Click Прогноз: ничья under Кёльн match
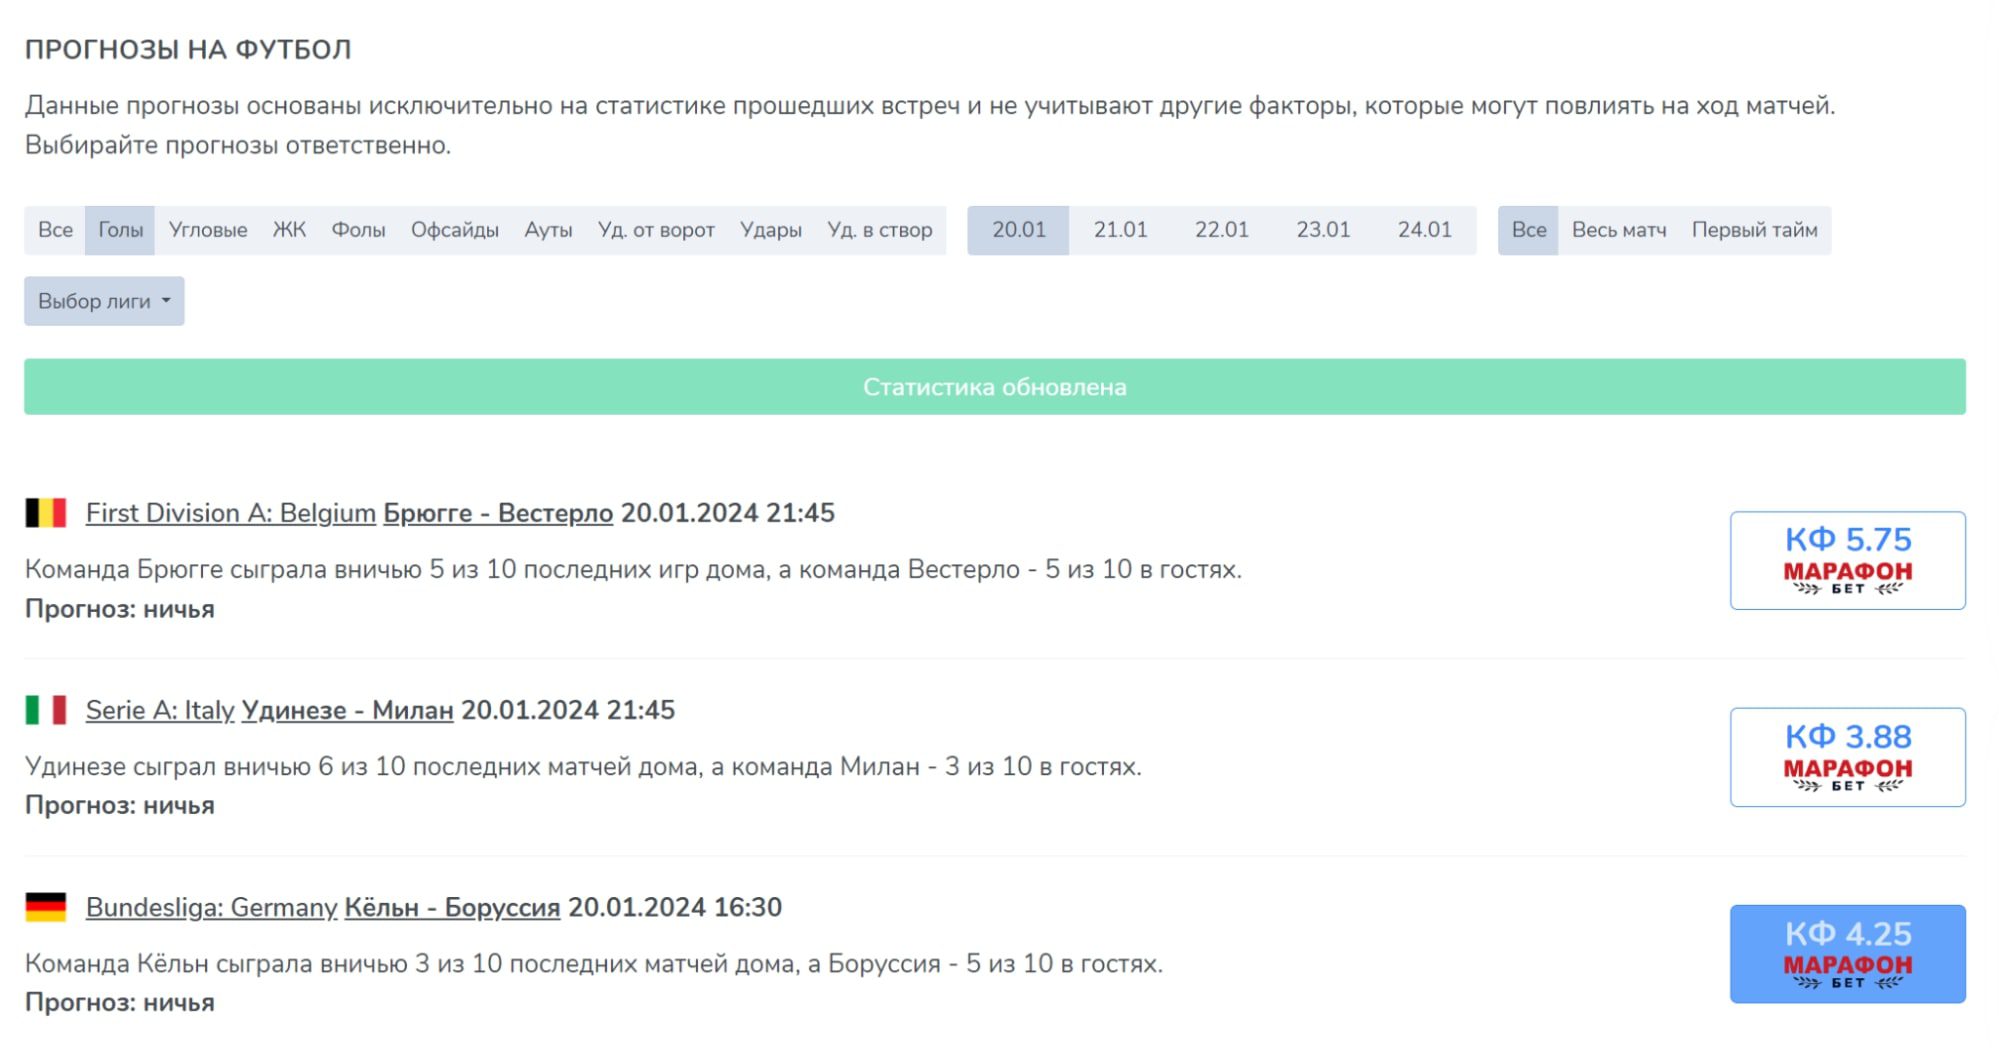Viewport: 1999px width, 1051px height. point(120,1002)
